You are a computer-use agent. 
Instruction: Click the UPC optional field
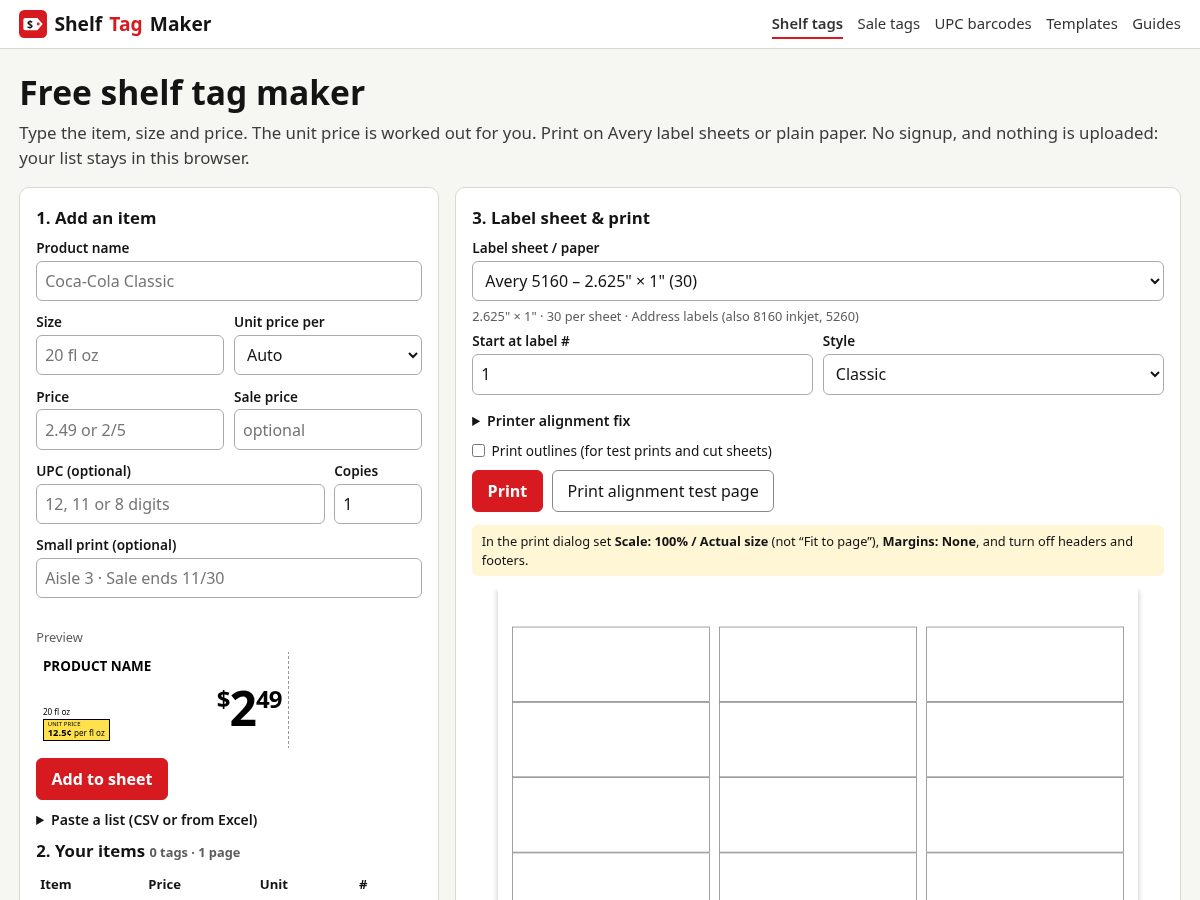pos(180,504)
